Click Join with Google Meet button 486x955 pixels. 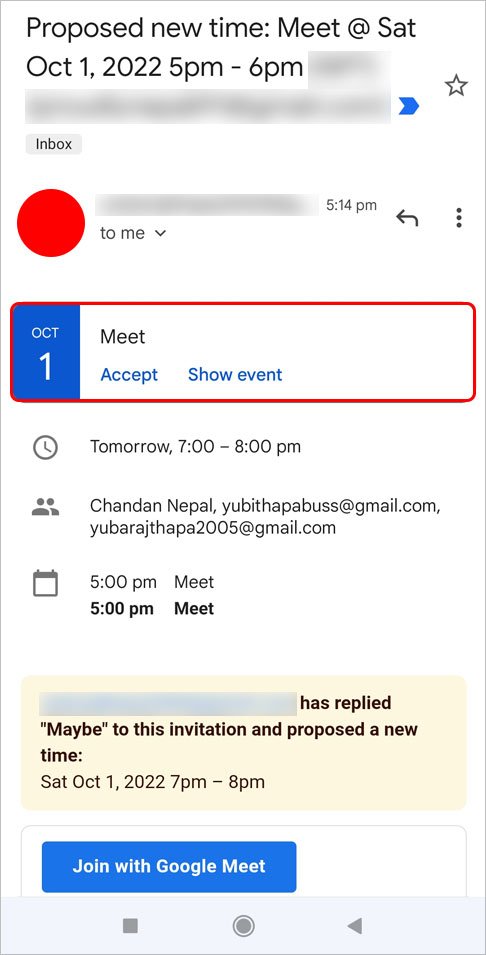click(x=169, y=866)
